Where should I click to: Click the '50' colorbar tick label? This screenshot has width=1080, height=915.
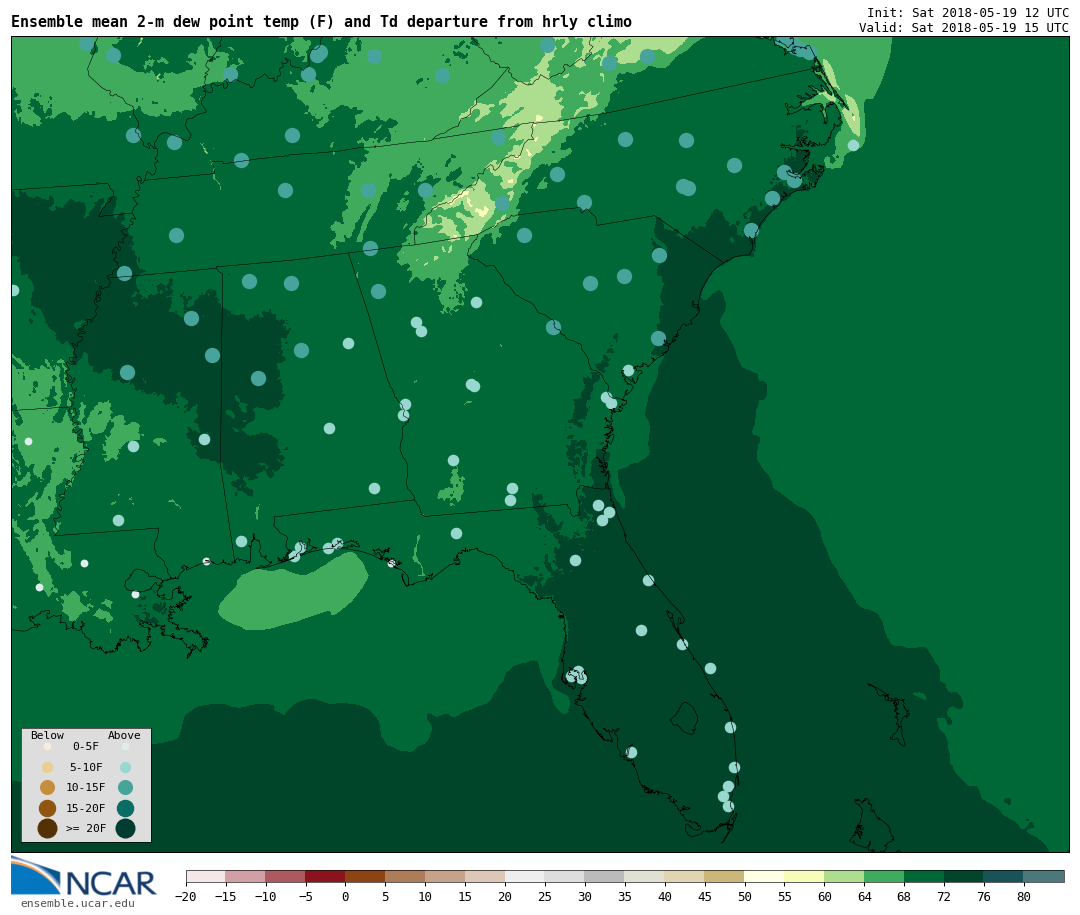745,896
